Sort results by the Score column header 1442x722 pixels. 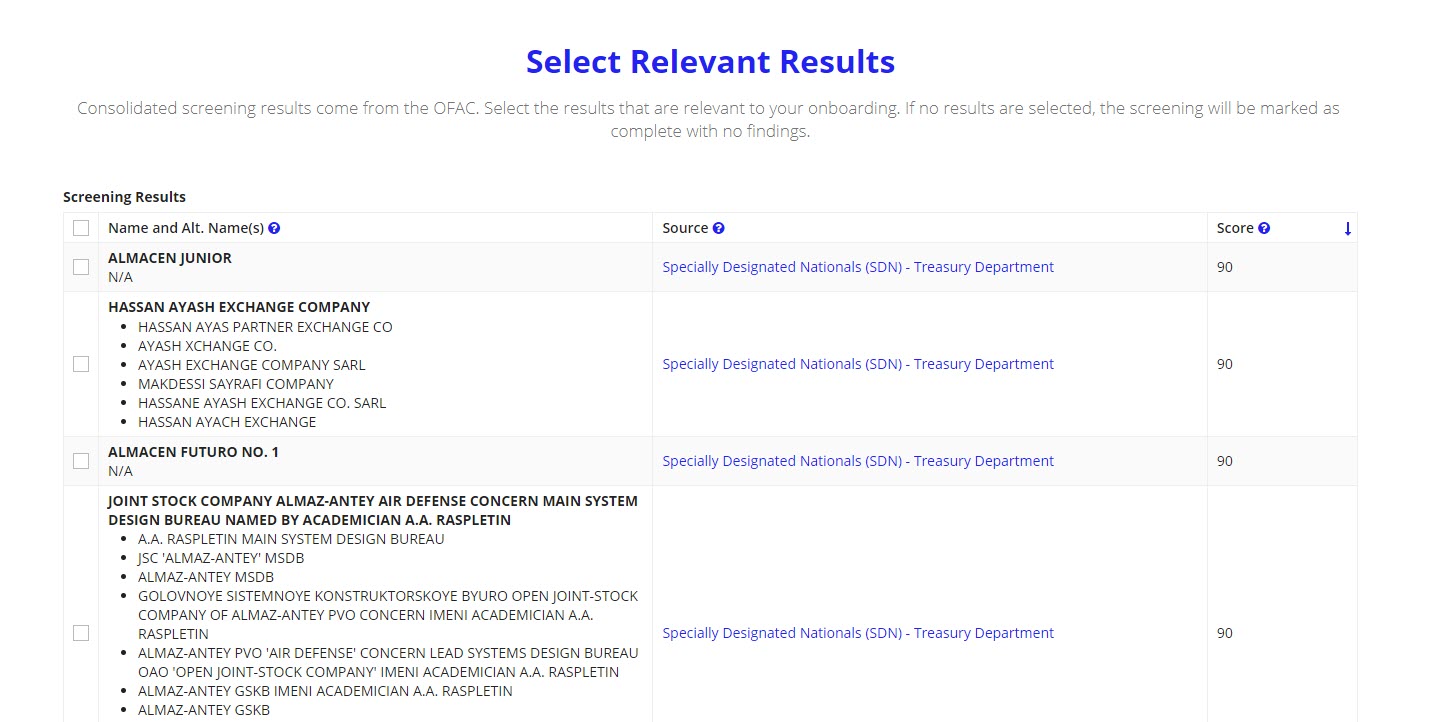[x=1233, y=228]
